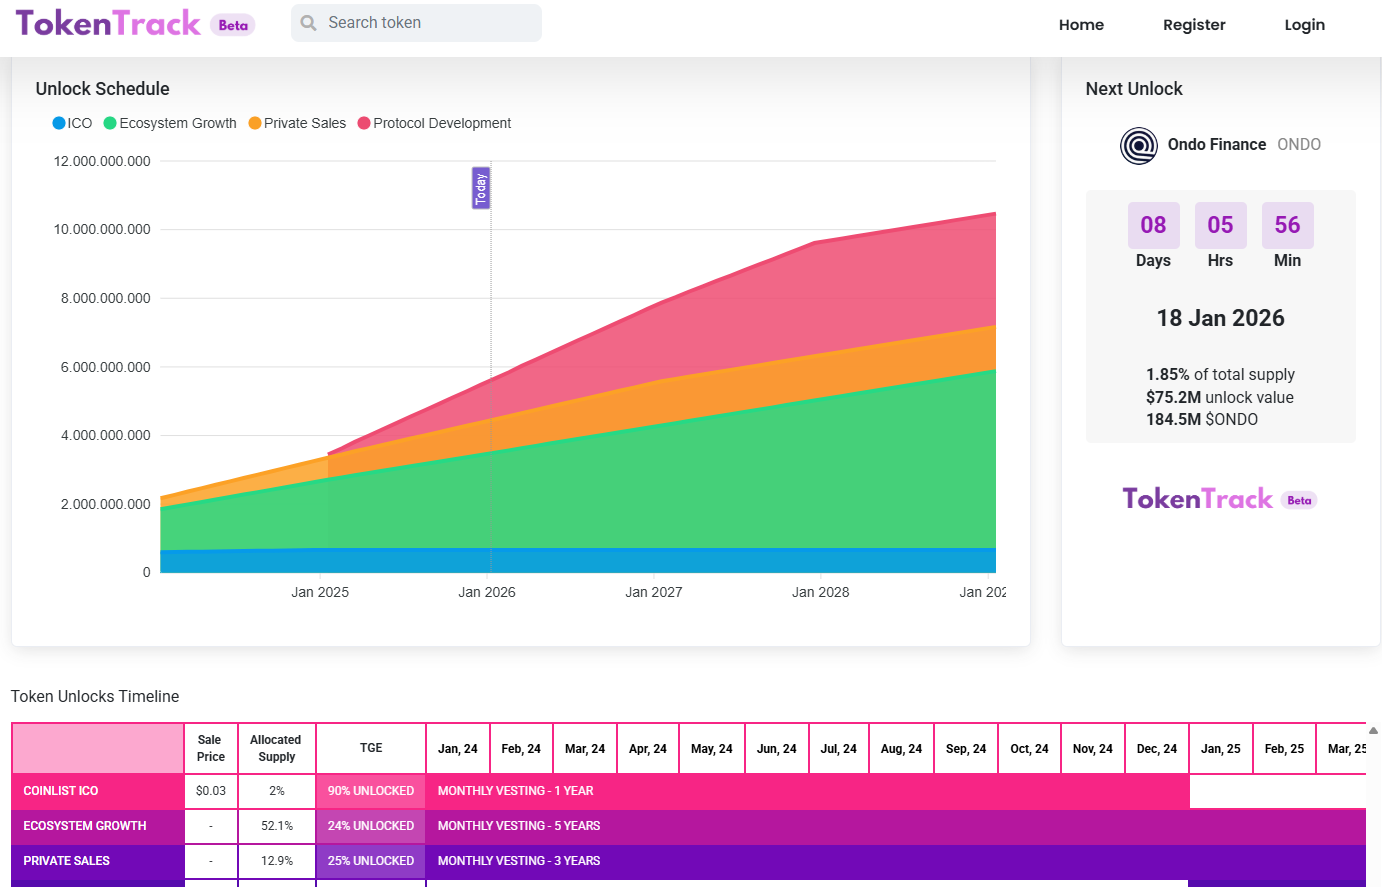Open the Home nav link

pos(1081,25)
